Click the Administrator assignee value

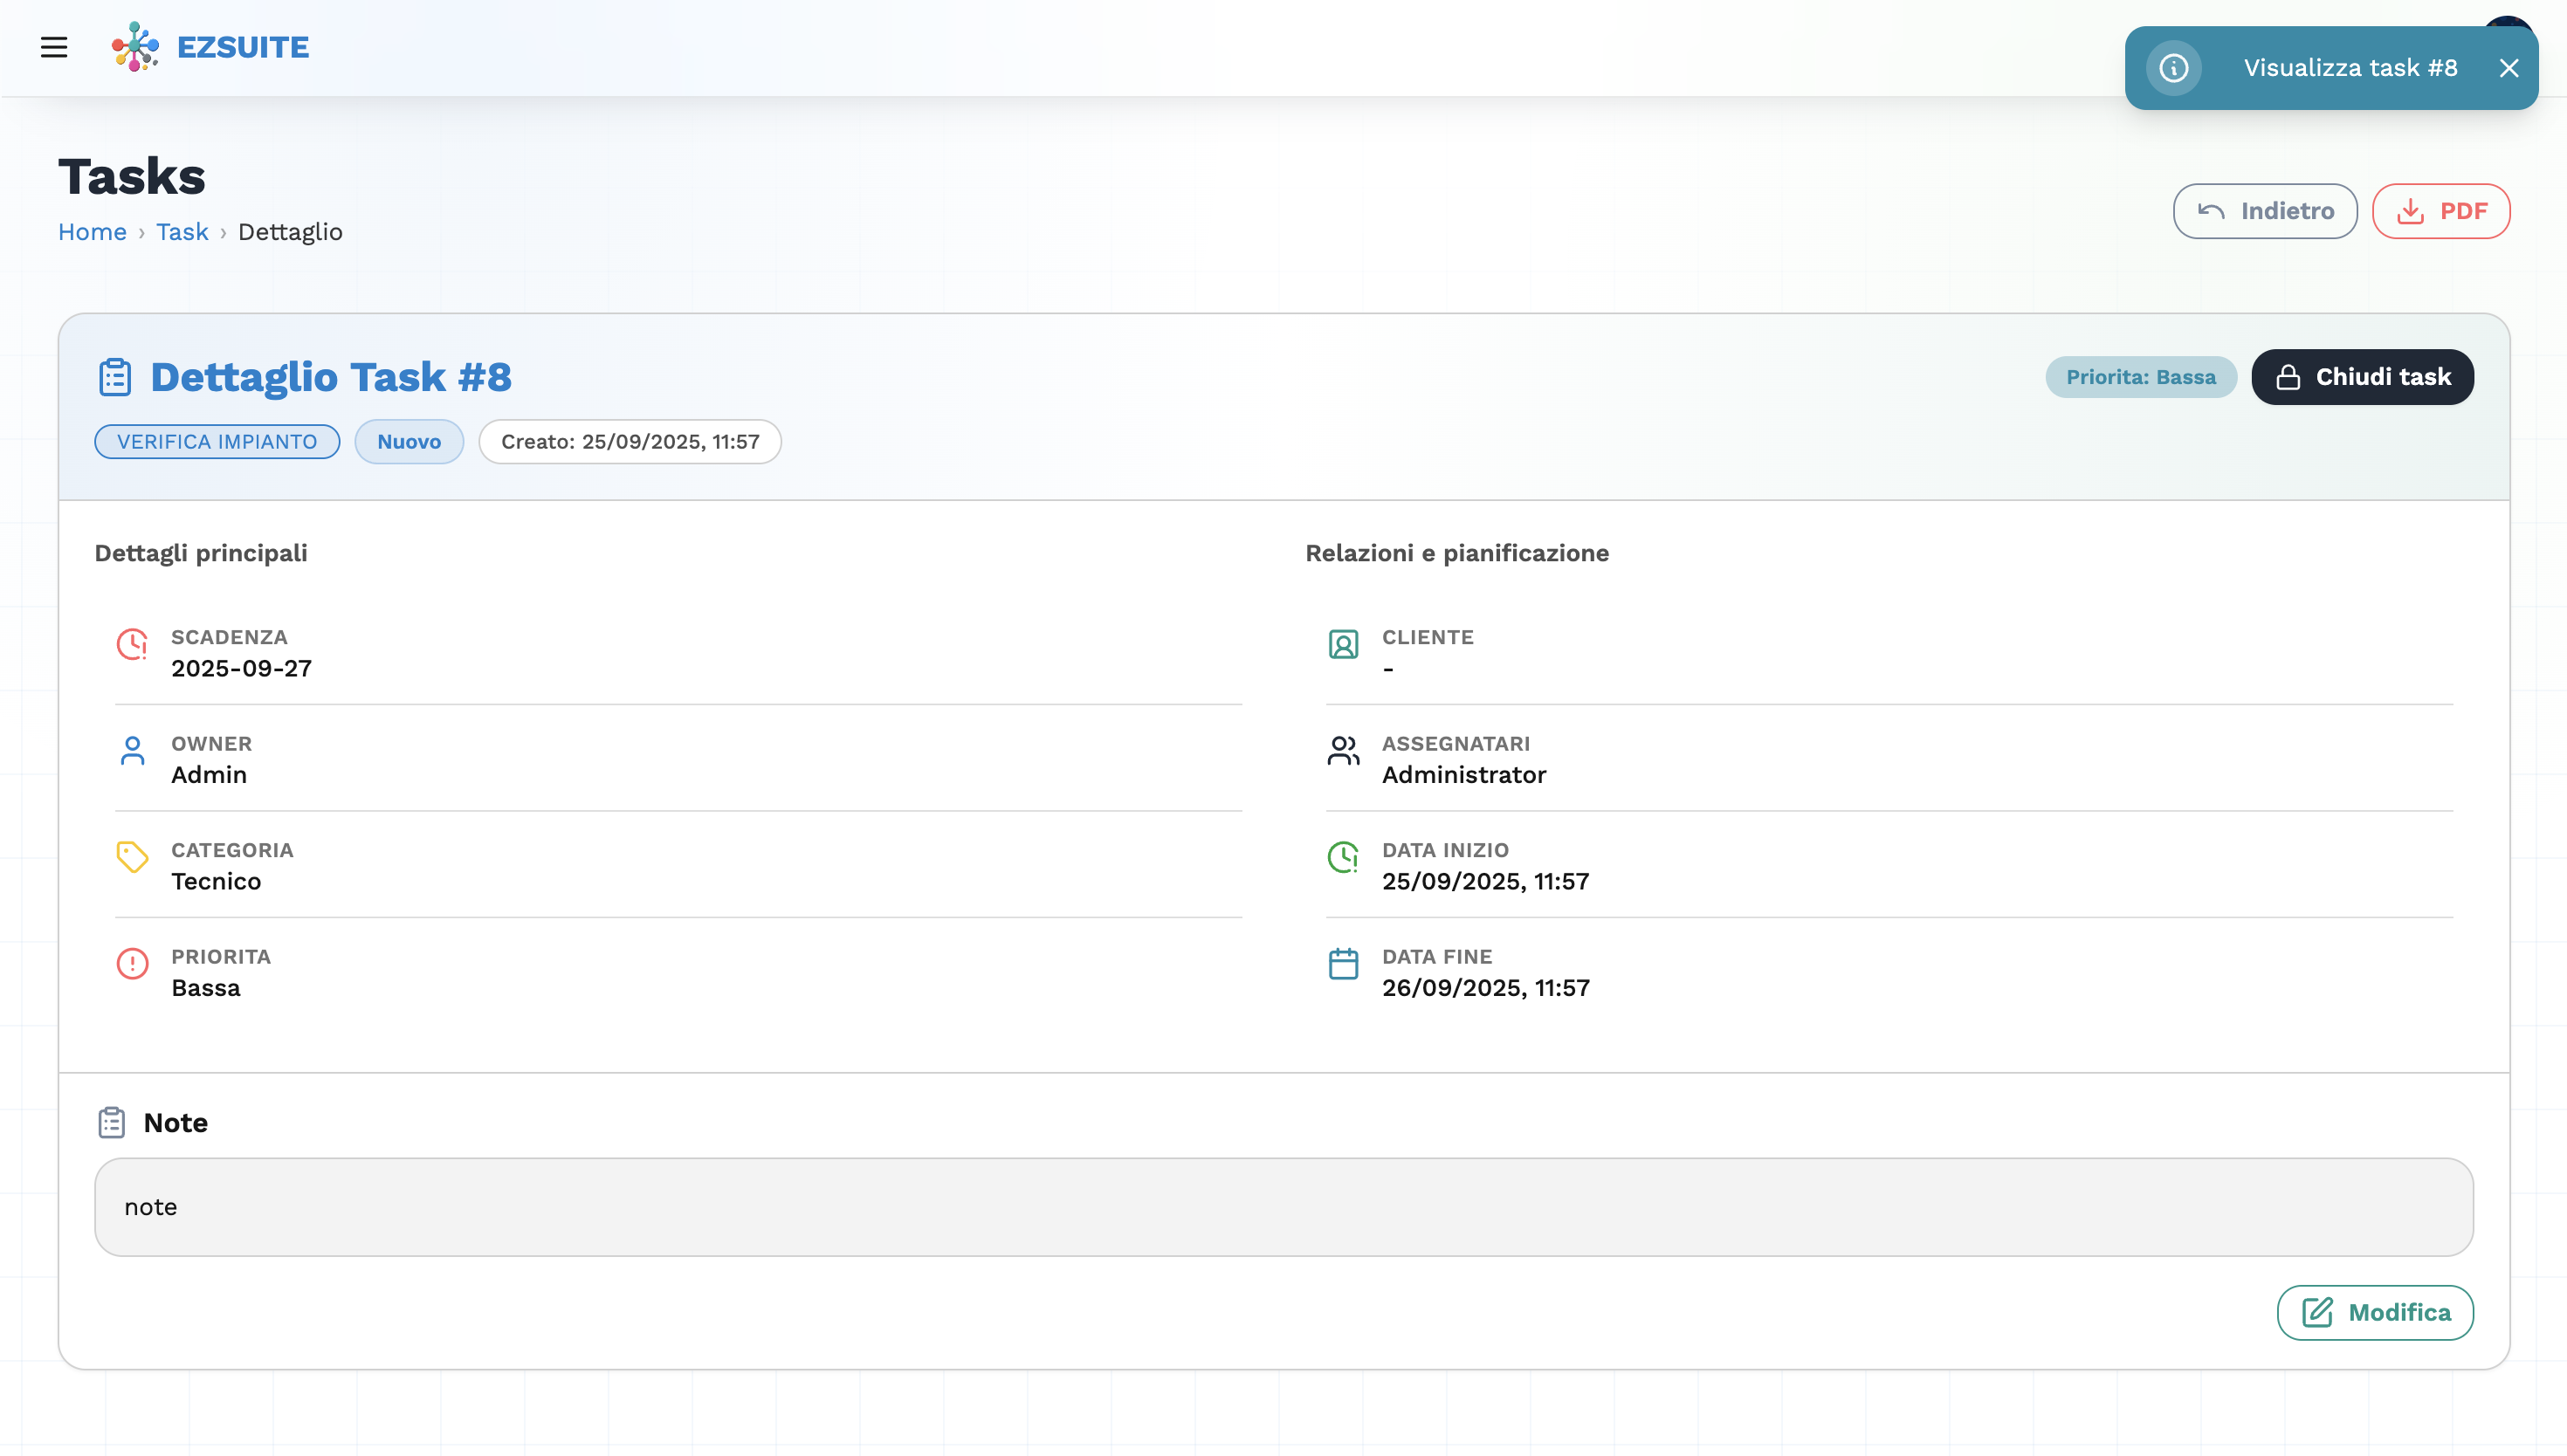click(1464, 775)
